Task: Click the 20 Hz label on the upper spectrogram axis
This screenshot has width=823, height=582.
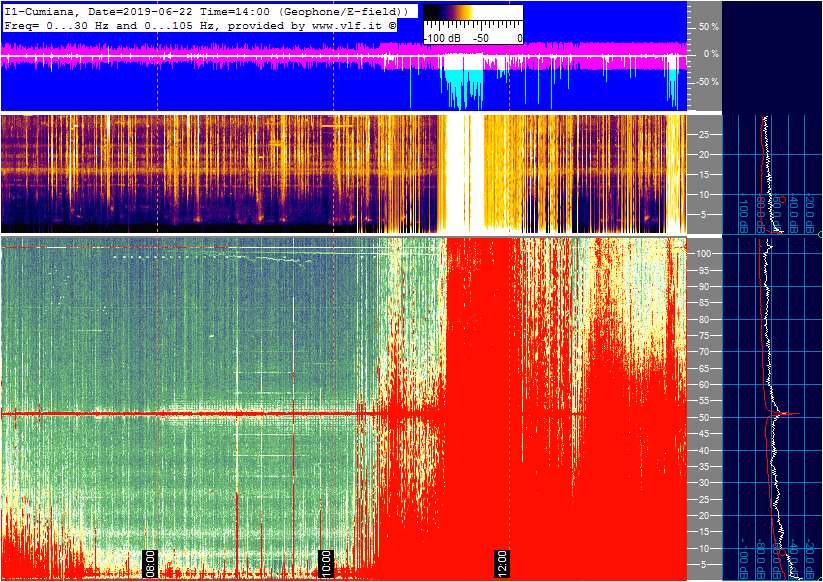Action: (x=704, y=155)
